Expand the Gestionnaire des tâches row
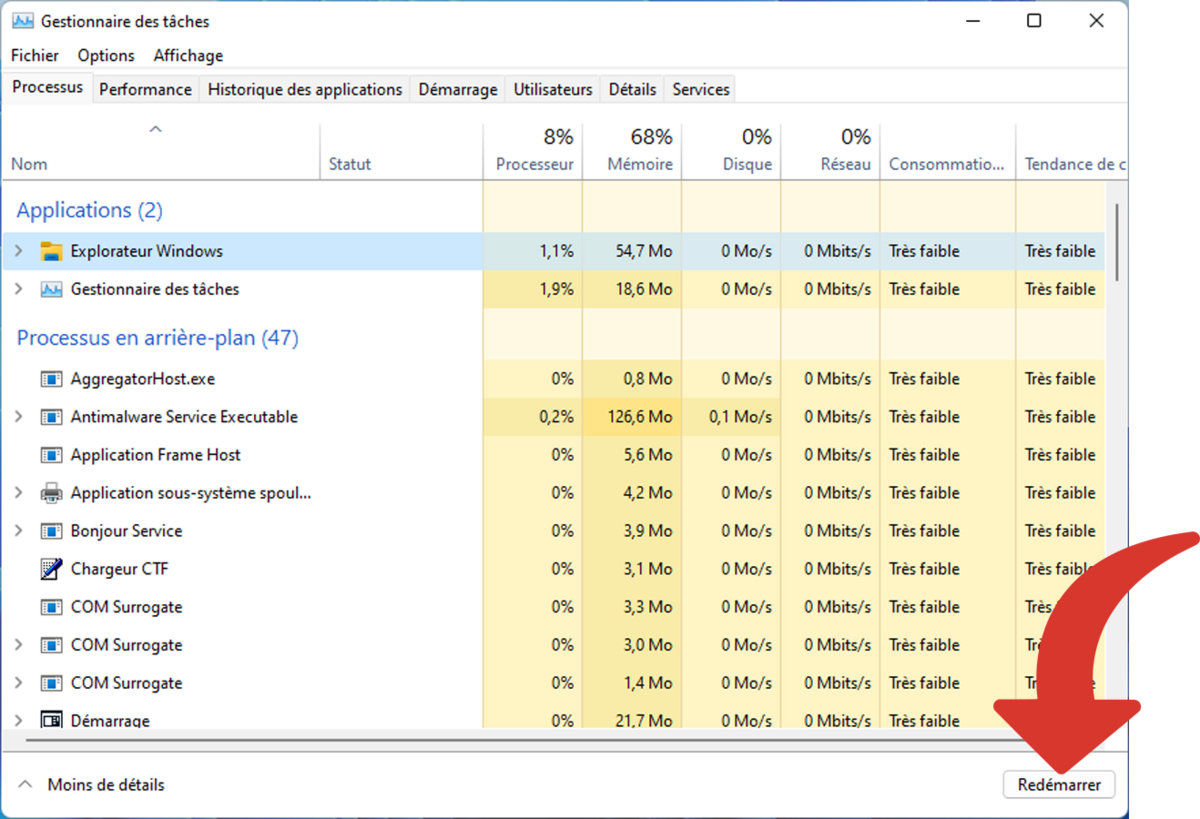1200x819 pixels. [x=18, y=289]
